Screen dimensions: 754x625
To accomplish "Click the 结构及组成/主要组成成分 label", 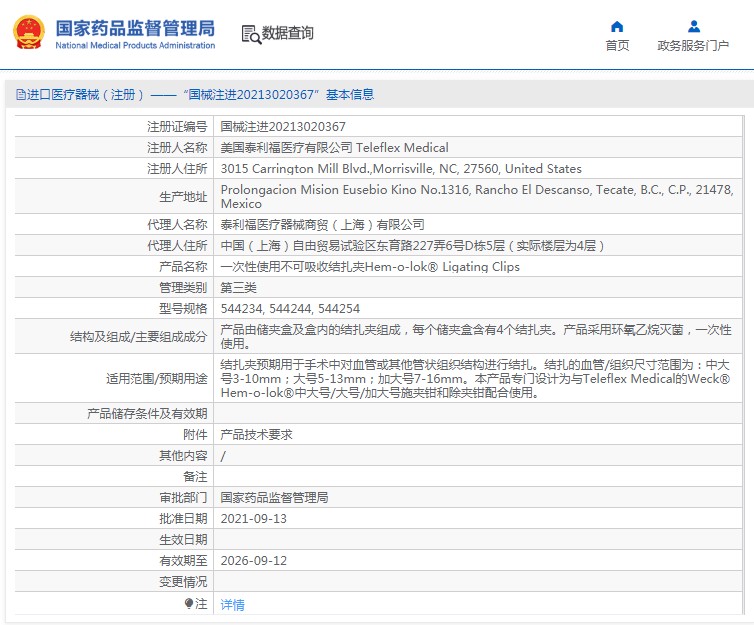I will pyautogui.click(x=138, y=337).
